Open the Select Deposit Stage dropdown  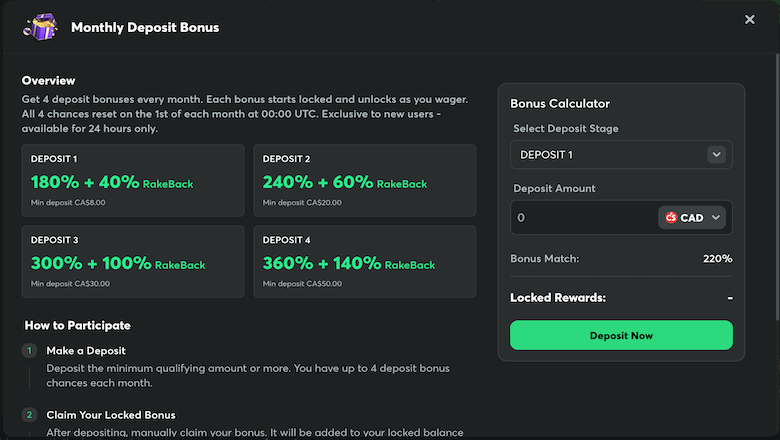coord(621,155)
